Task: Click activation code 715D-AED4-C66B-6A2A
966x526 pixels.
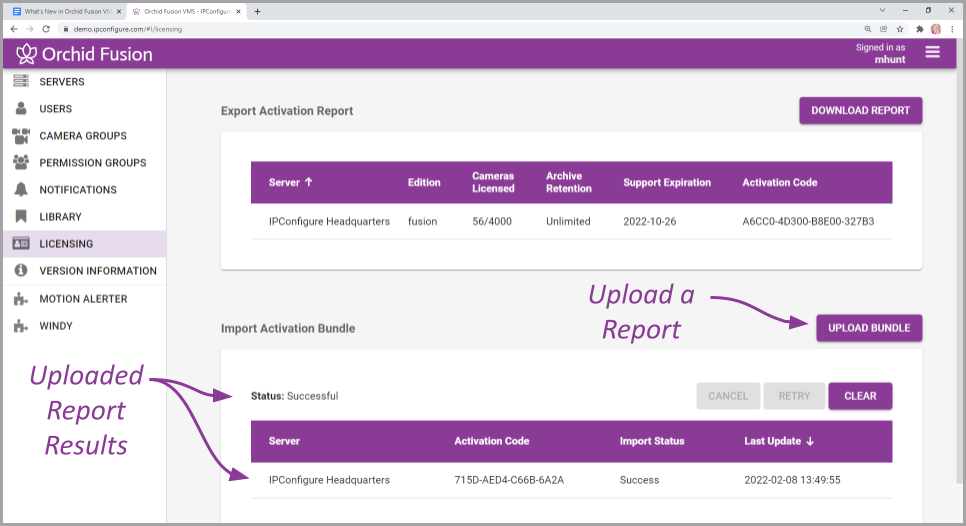Action: pyautogui.click(x=509, y=480)
